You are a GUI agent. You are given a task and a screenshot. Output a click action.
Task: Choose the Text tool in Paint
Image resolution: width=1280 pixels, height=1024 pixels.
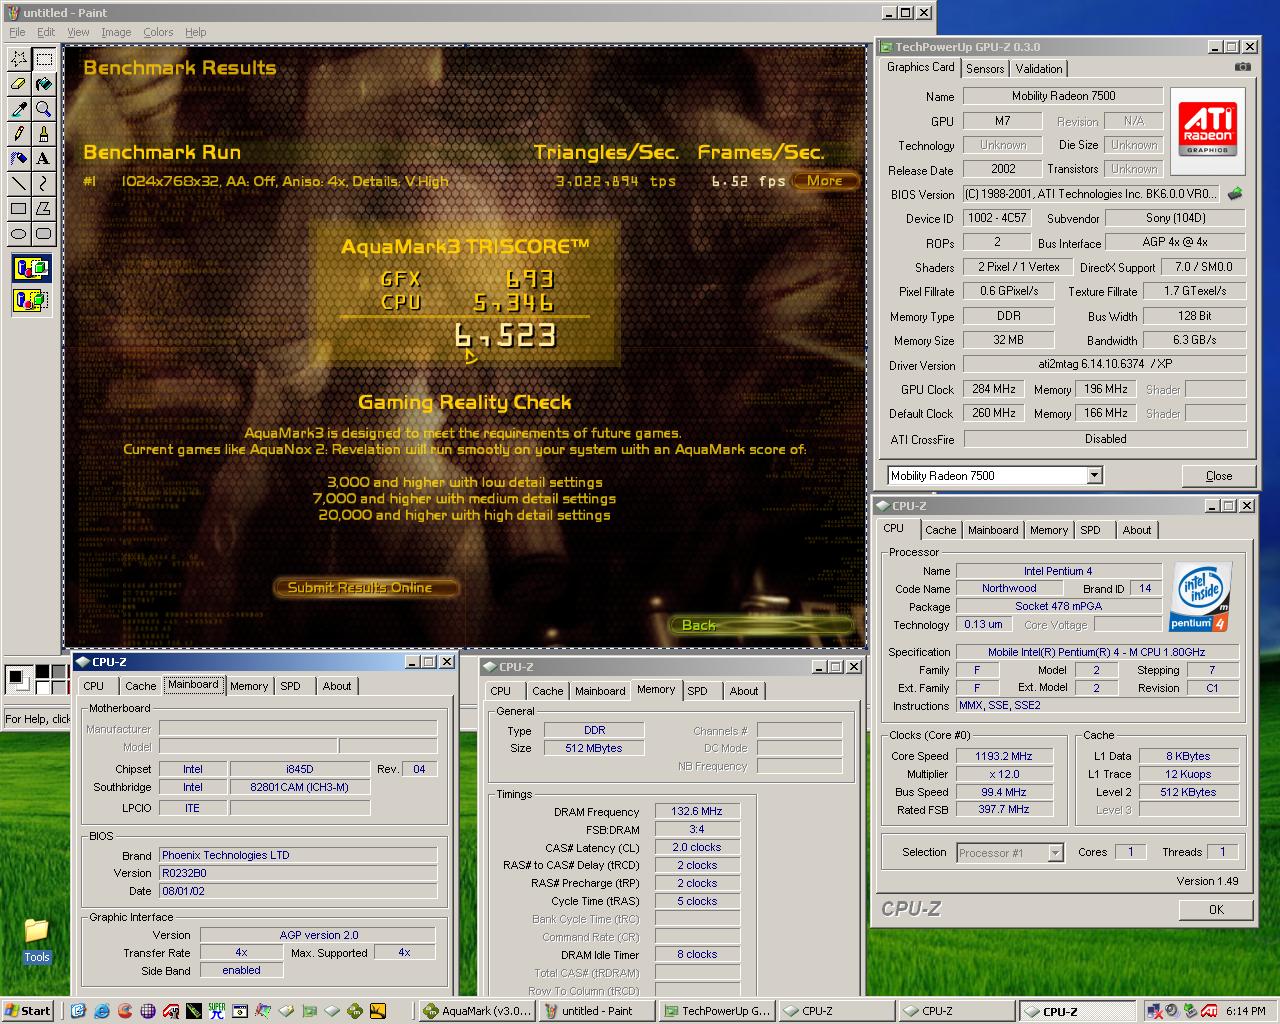pos(44,159)
